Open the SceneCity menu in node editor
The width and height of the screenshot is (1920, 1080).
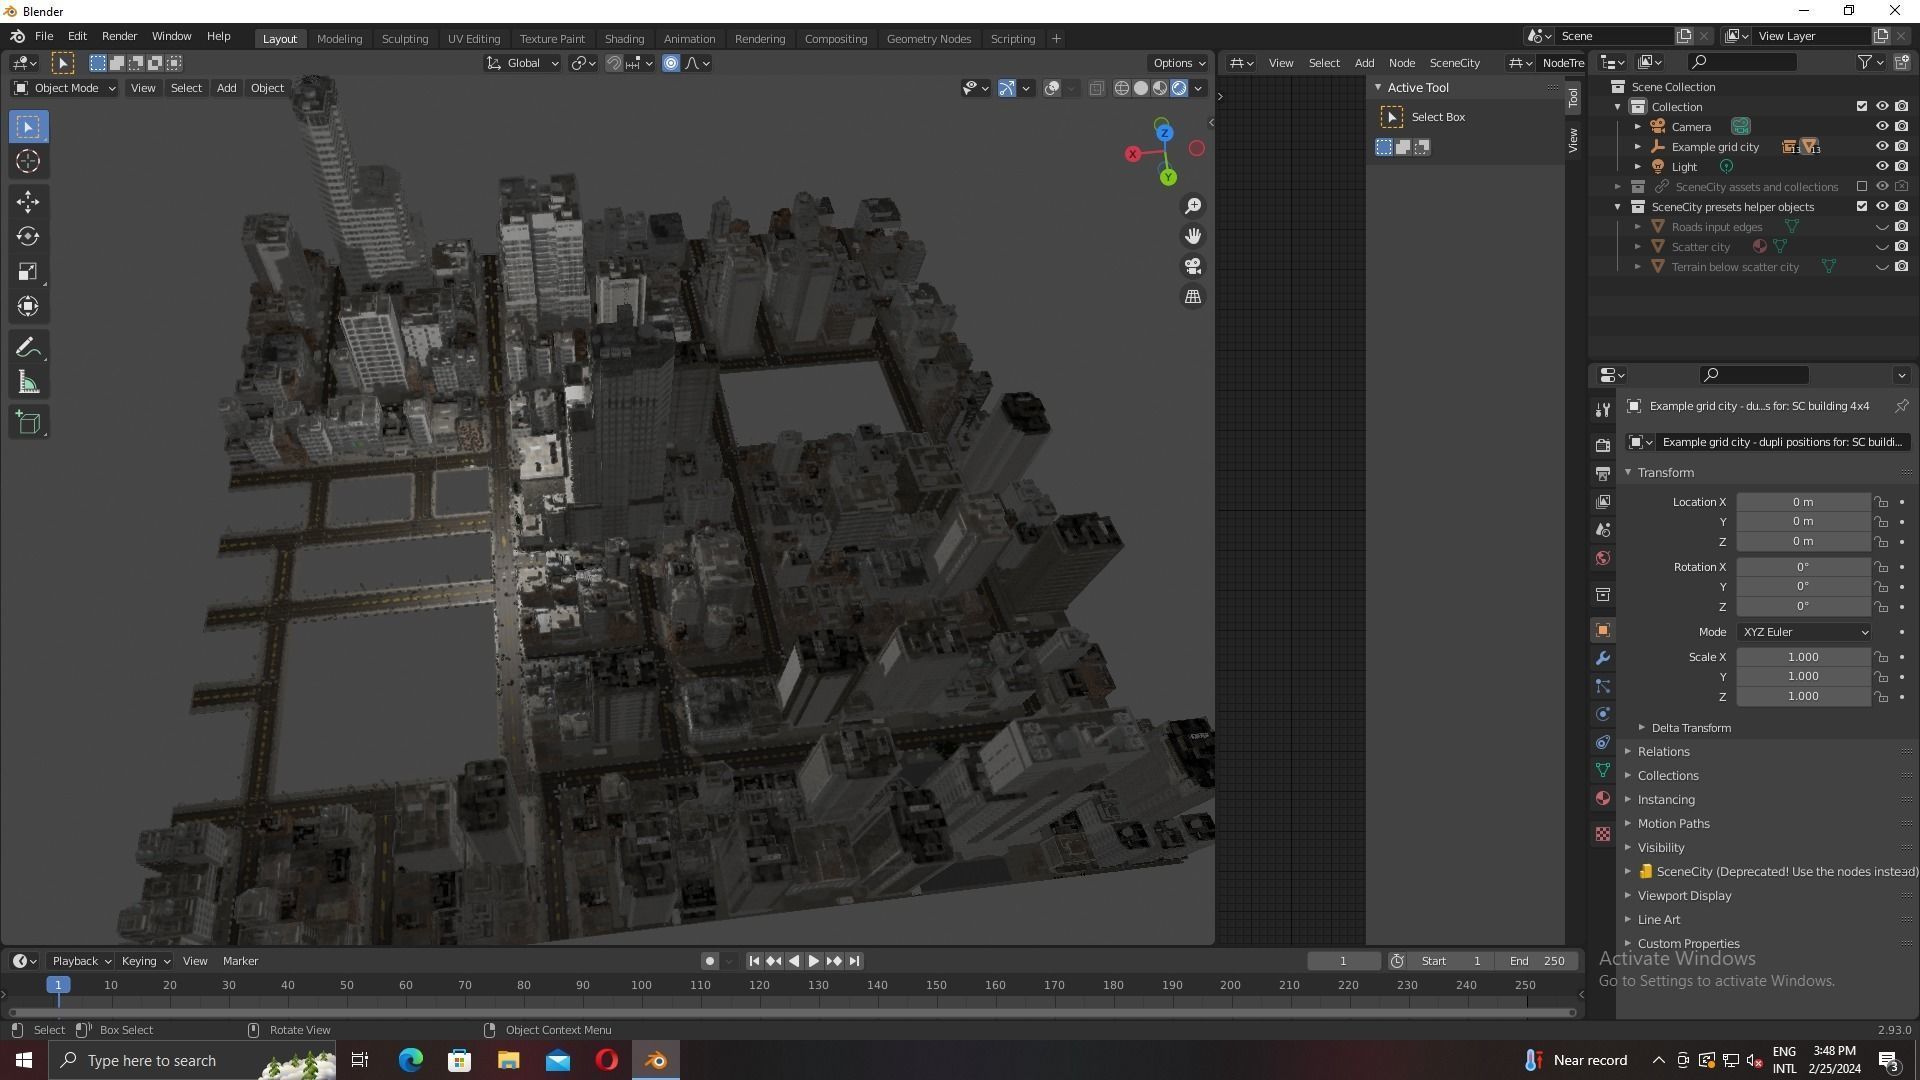point(1454,63)
